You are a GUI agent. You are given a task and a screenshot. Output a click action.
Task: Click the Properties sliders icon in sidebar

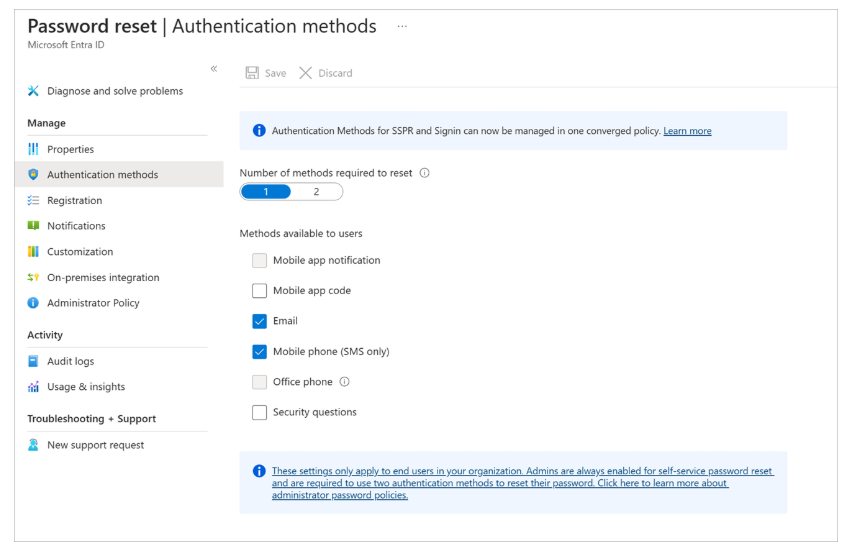click(33, 149)
